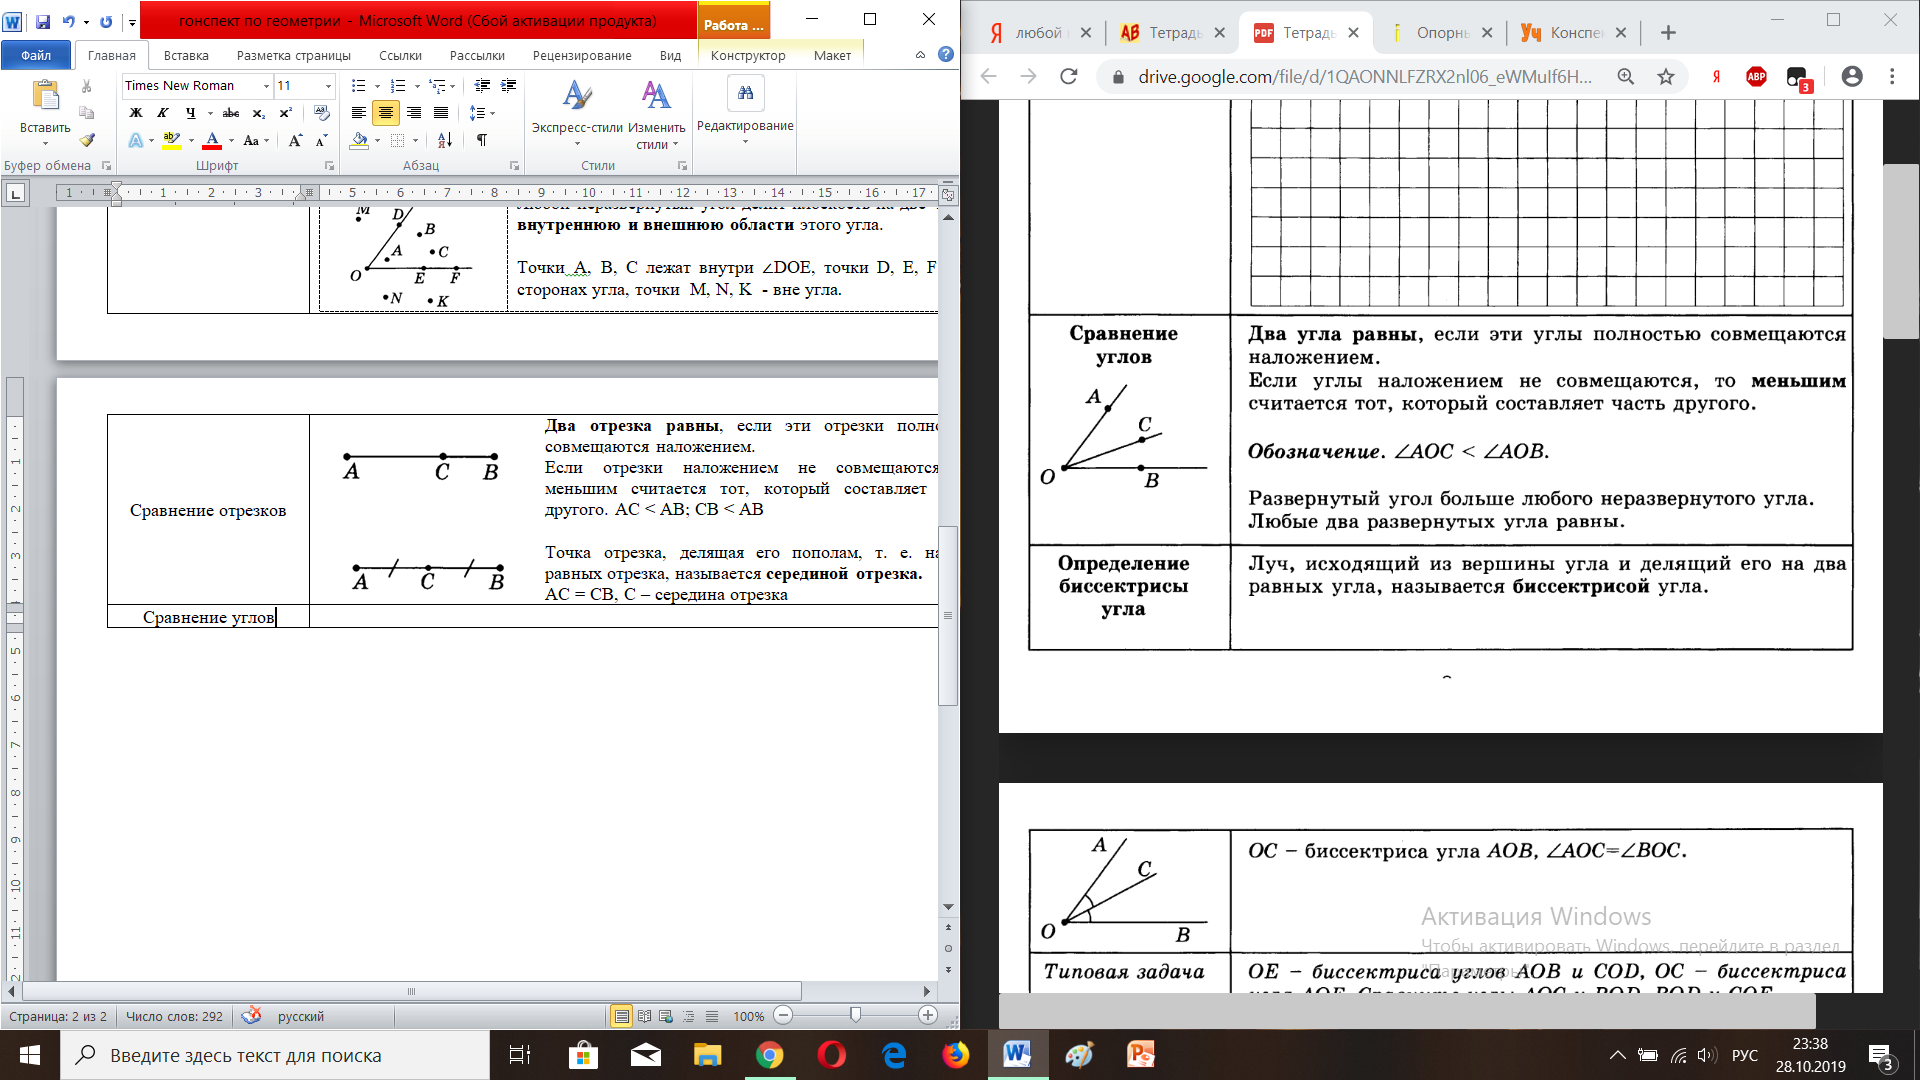Click the Windows taskbar search box
Image resolution: width=1920 pixels, height=1080 pixels.
coord(275,1055)
